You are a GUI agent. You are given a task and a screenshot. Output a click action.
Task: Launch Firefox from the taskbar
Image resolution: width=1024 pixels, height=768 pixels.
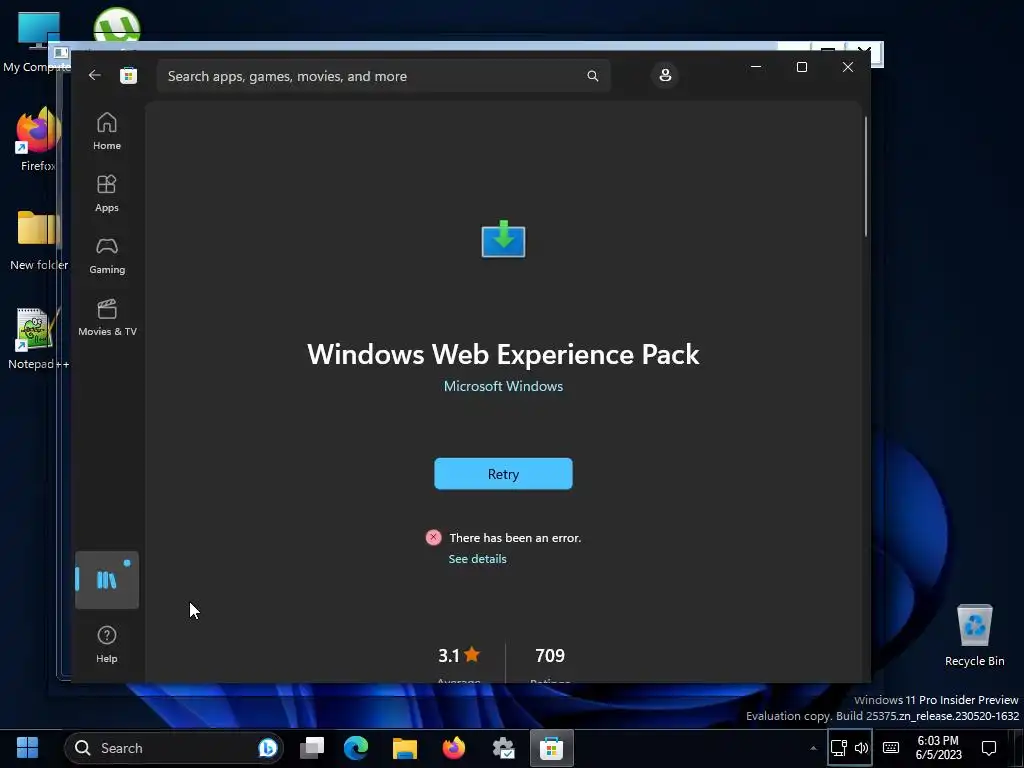[454, 748]
